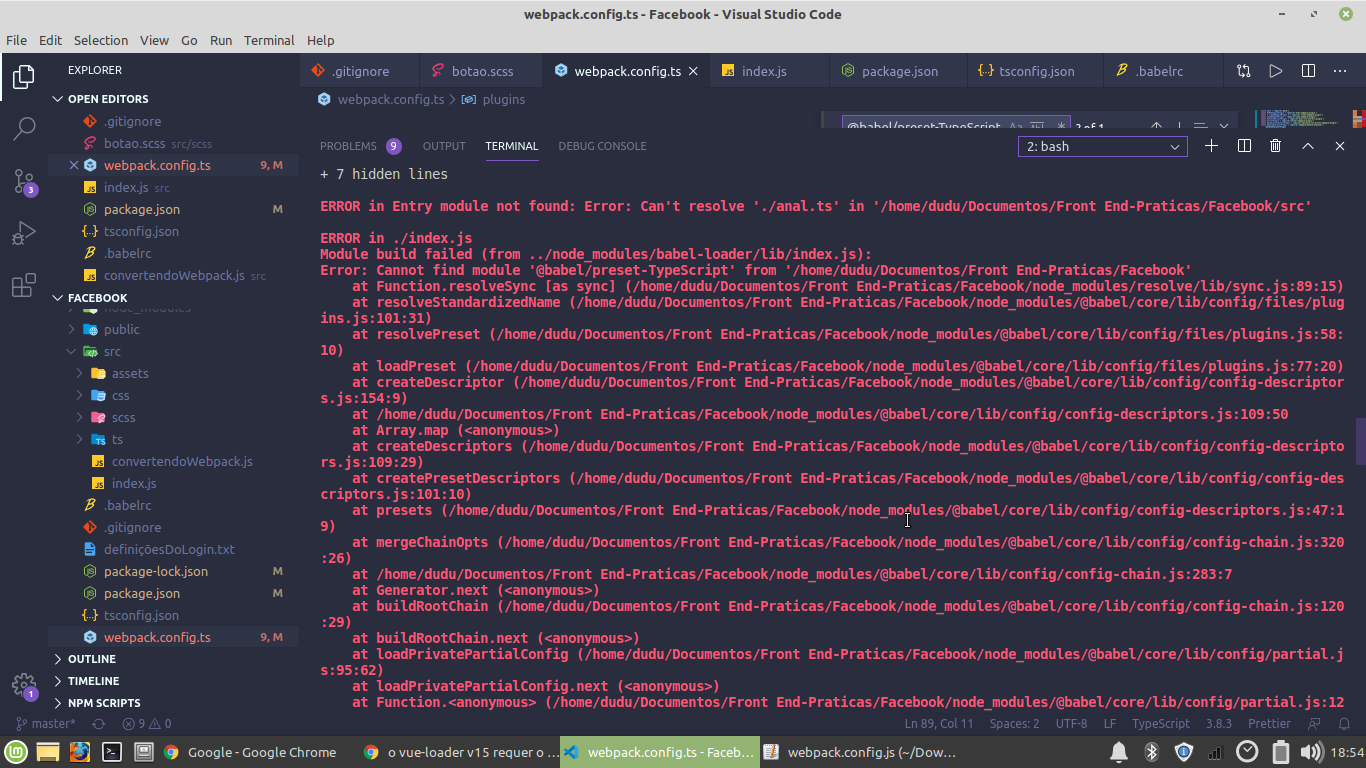
Task: Expand the NPM SCRIPTS section
Action: (173, 703)
